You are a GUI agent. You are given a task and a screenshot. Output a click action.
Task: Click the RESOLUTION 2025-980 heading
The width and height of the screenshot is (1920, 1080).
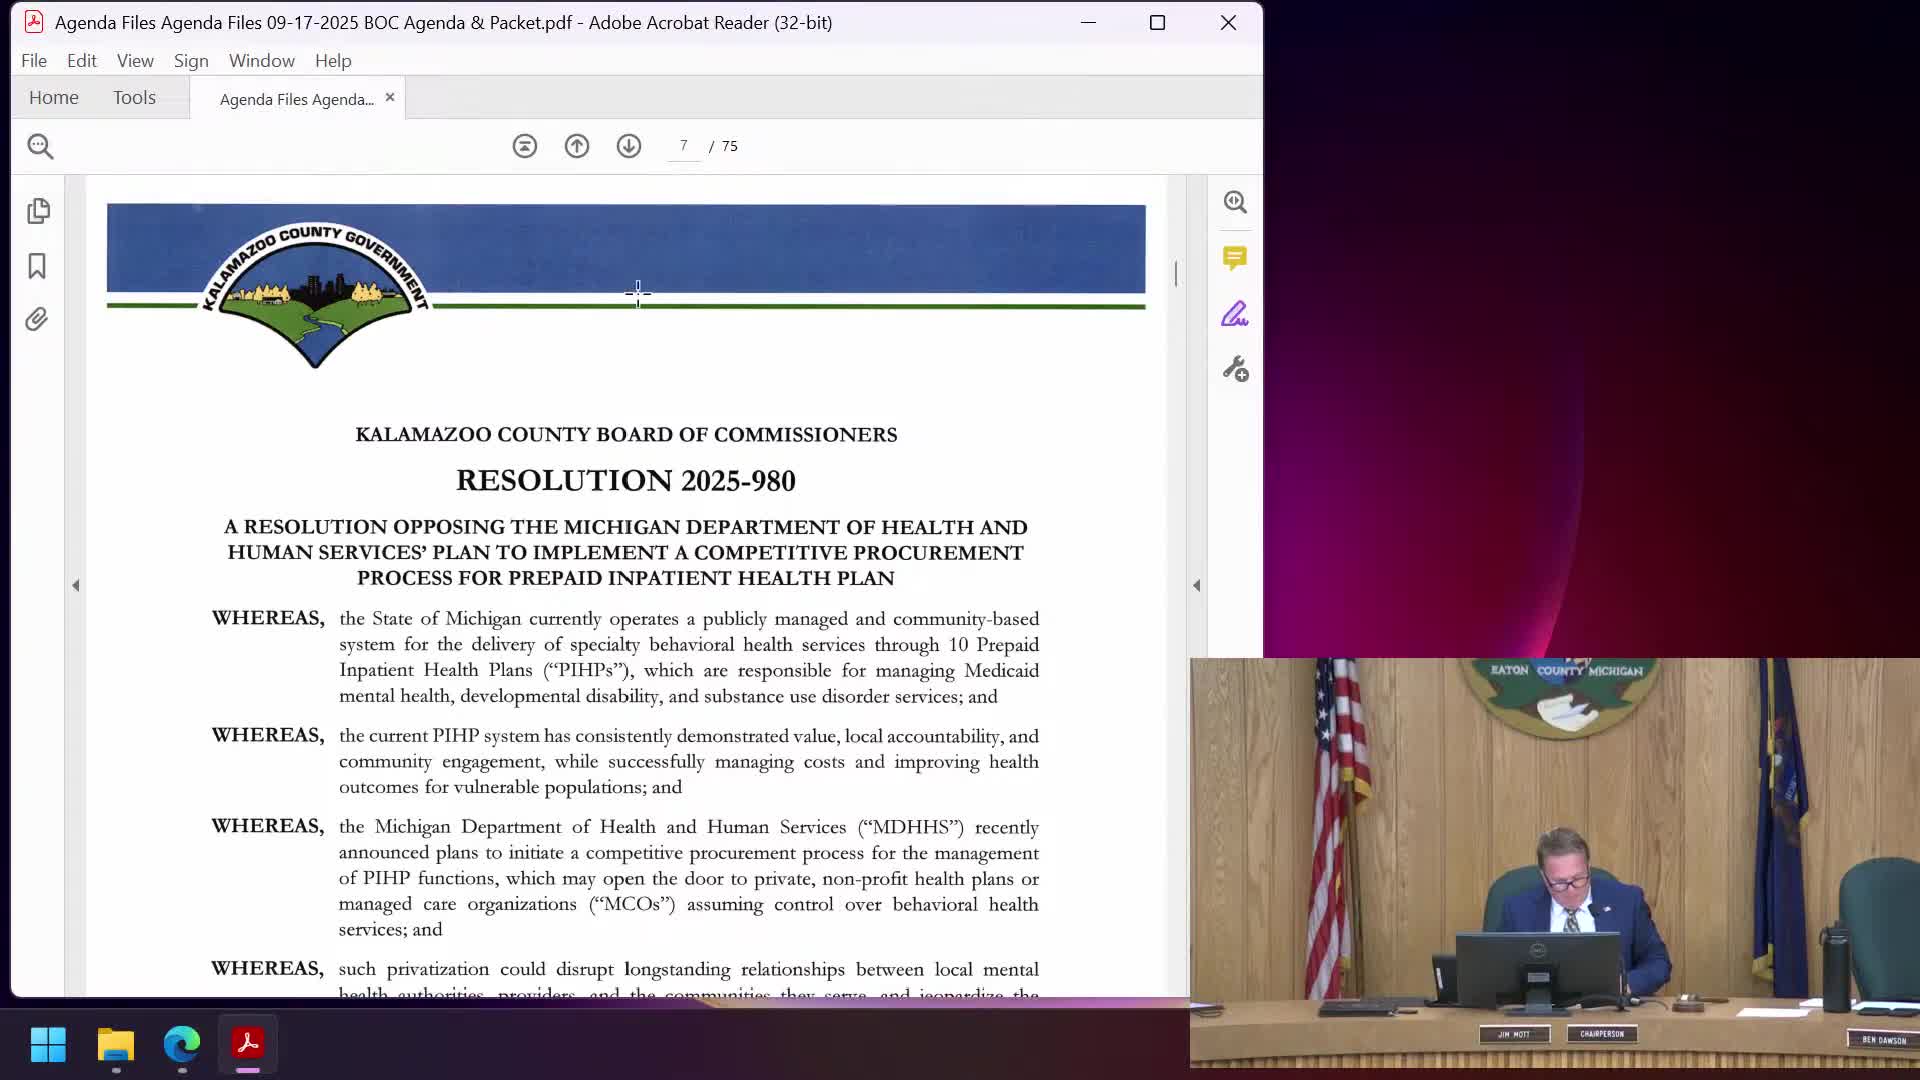click(x=626, y=481)
